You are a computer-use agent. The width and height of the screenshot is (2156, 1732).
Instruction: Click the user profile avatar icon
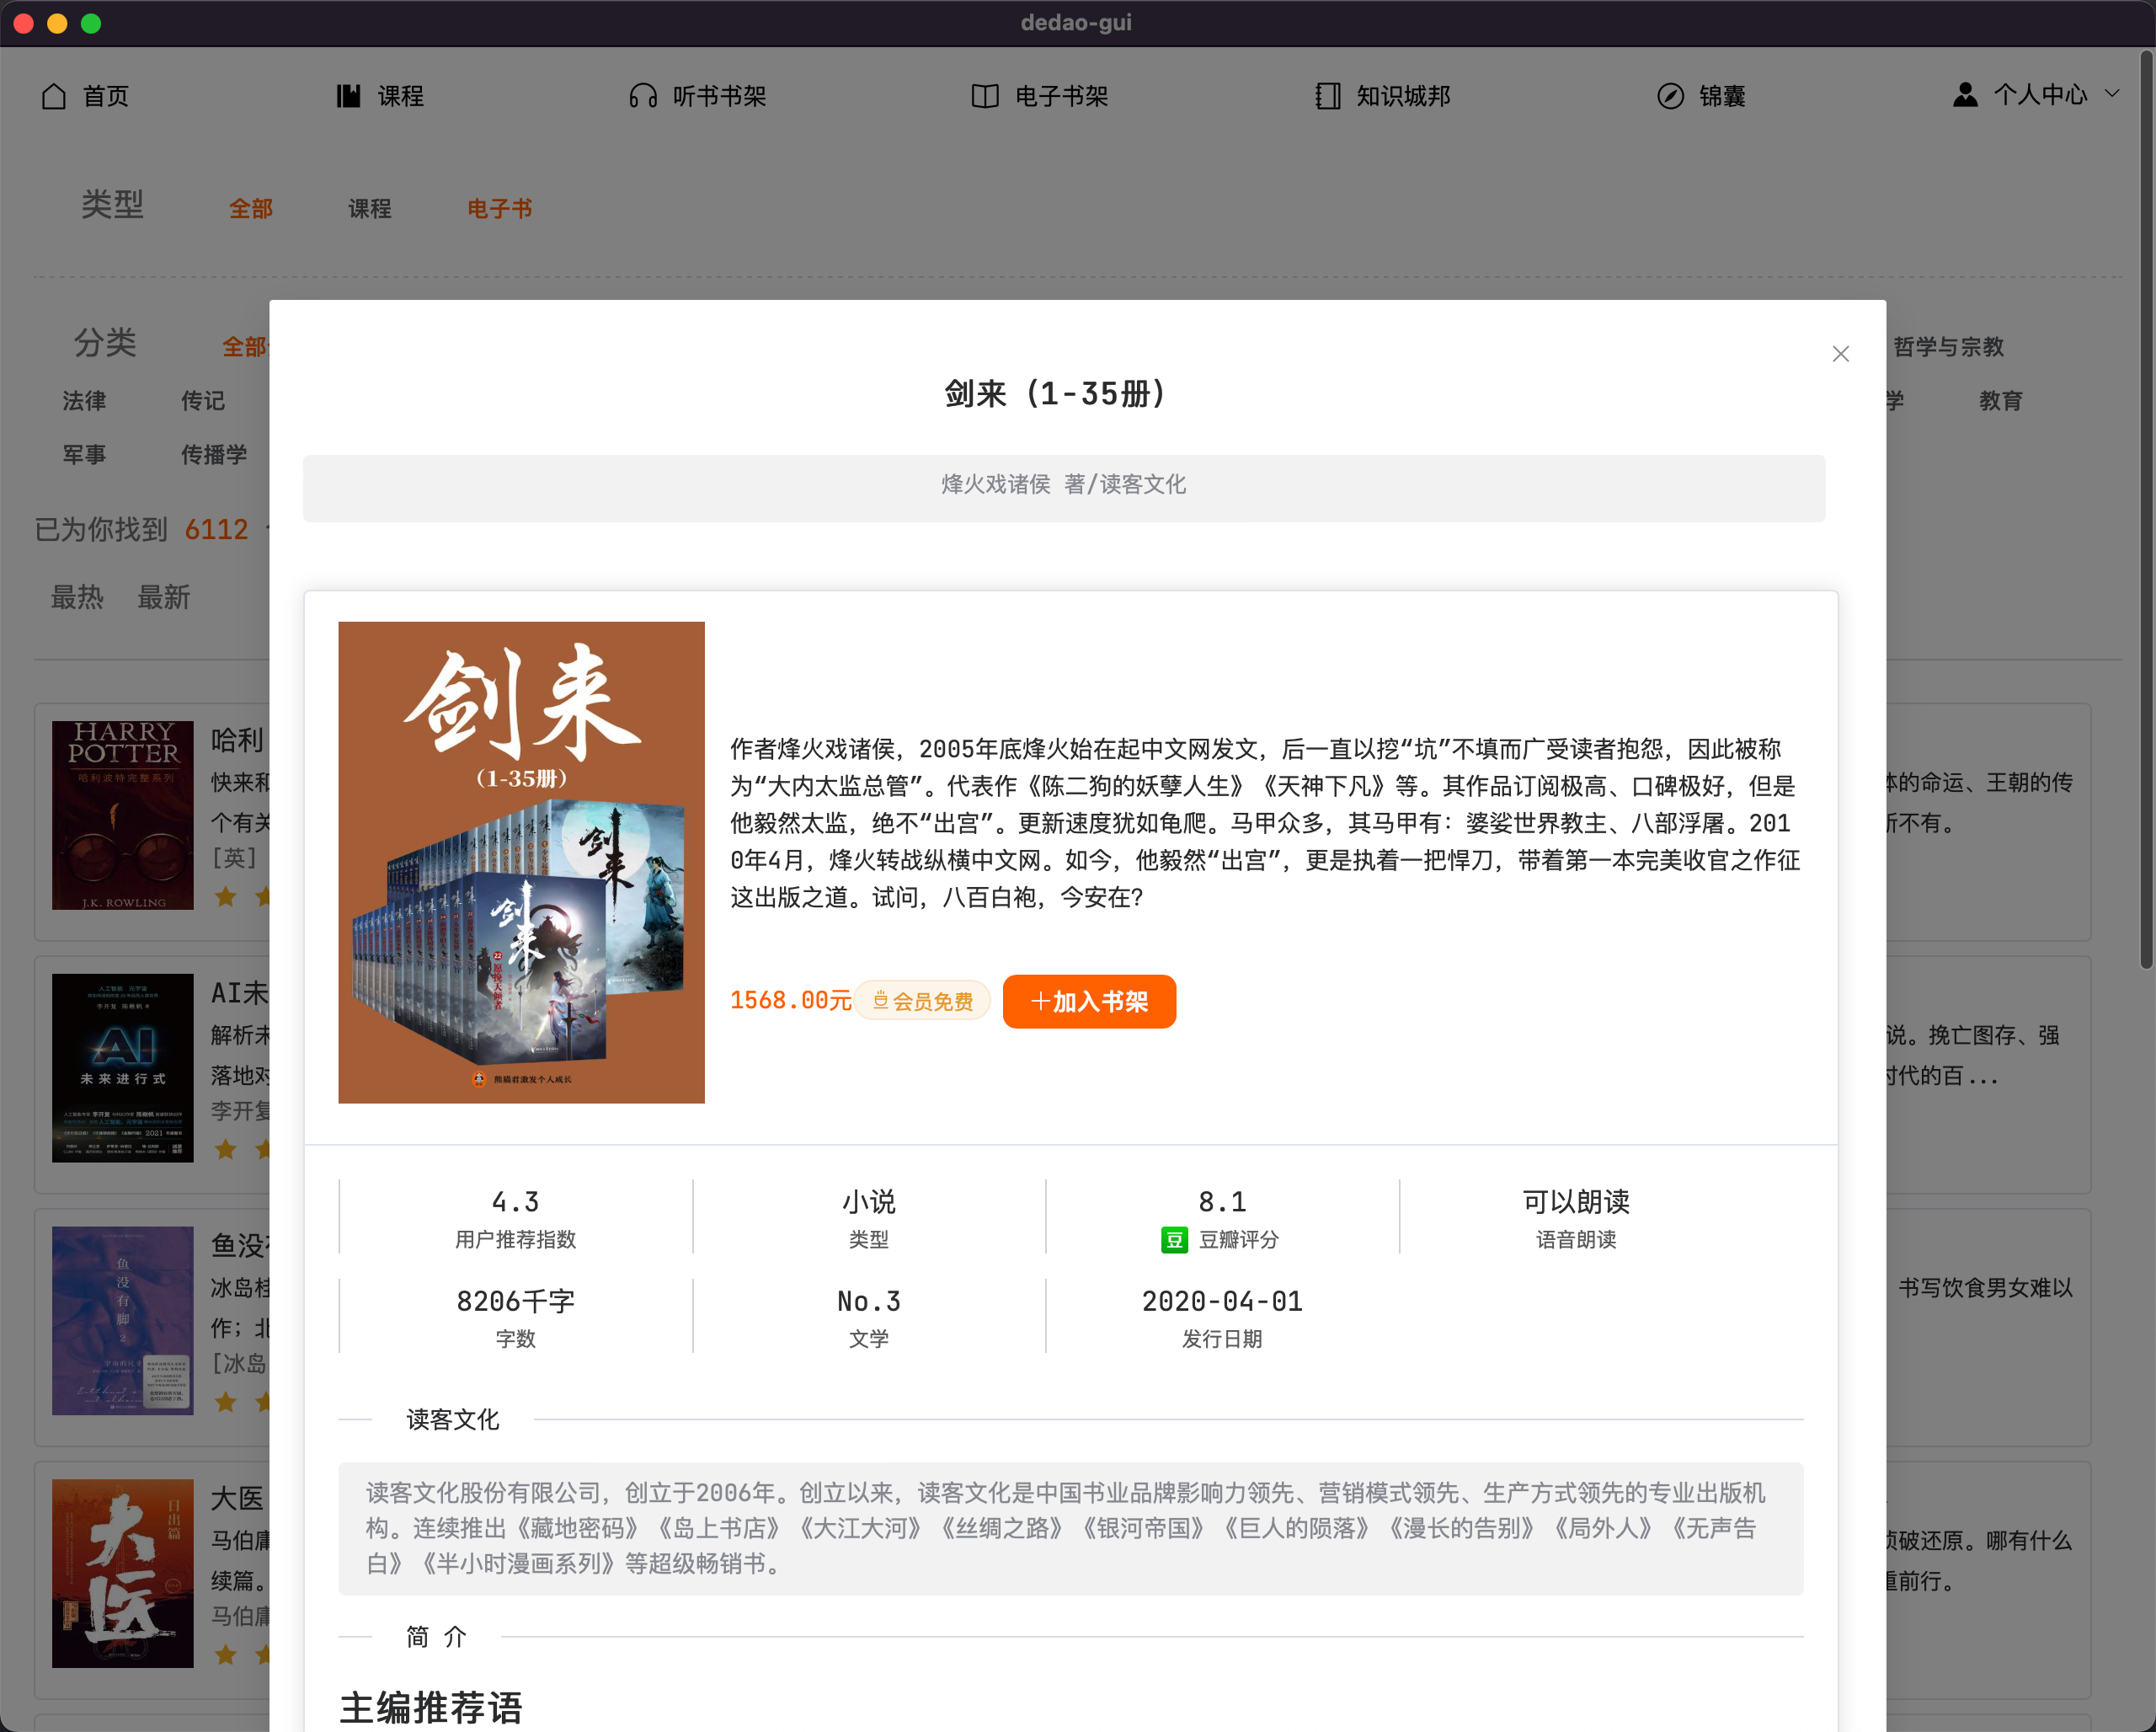[1965, 95]
